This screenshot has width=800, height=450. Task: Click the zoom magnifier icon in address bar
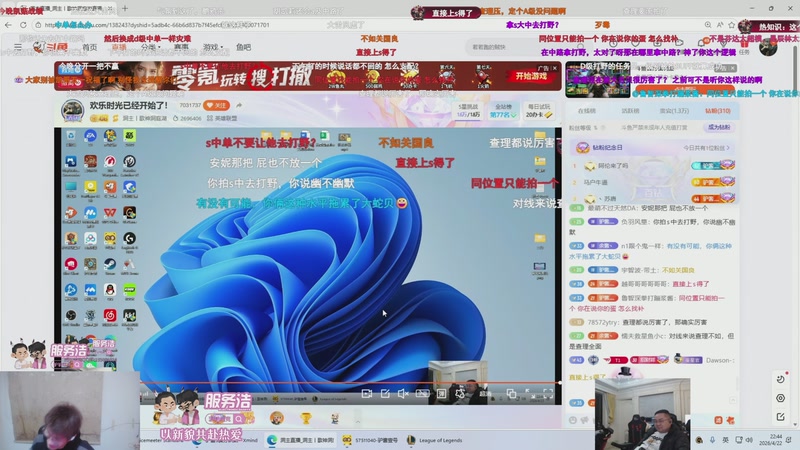coord(708,24)
